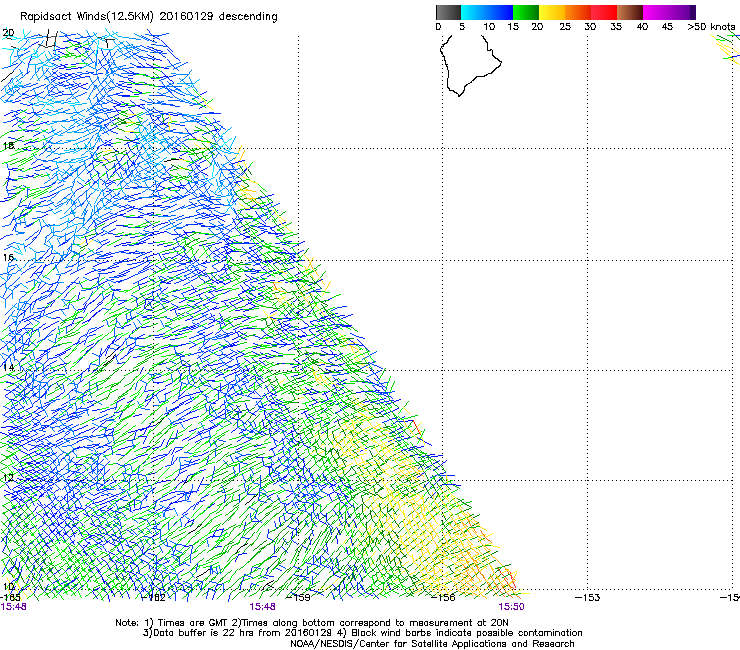Click the longitude label -153

[588, 598]
